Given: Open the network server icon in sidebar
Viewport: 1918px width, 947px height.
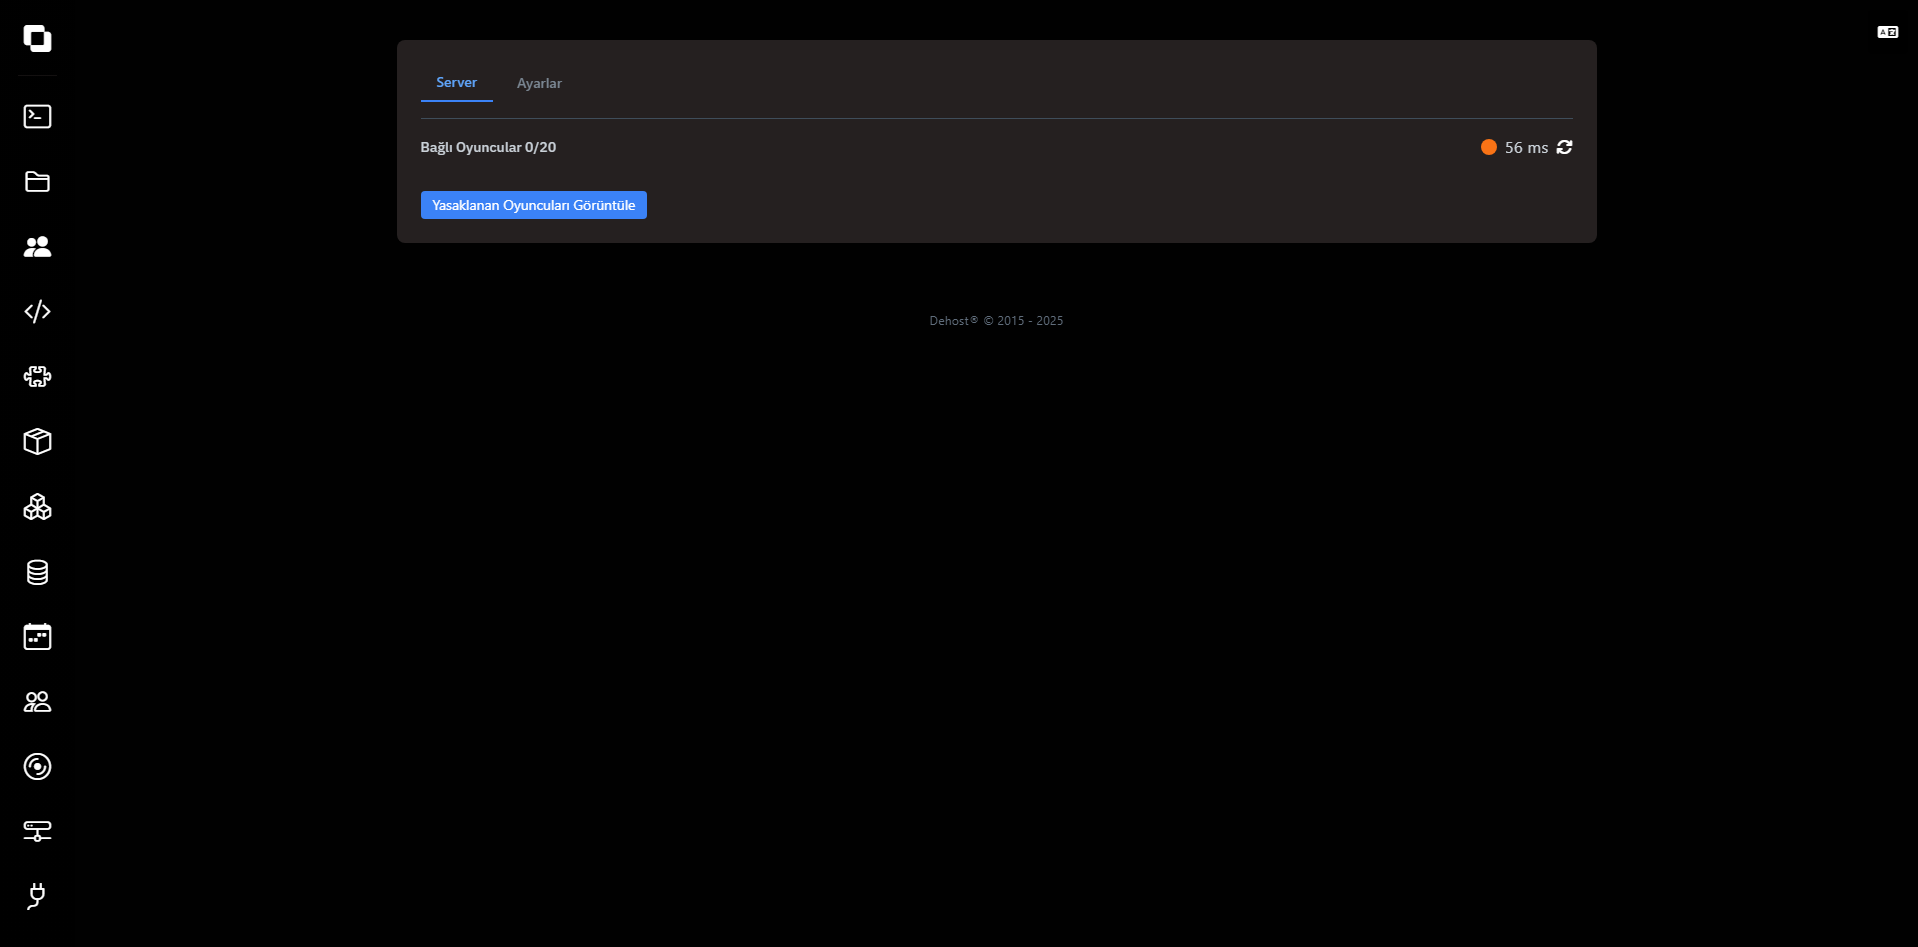Looking at the screenshot, I should [37, 831].
